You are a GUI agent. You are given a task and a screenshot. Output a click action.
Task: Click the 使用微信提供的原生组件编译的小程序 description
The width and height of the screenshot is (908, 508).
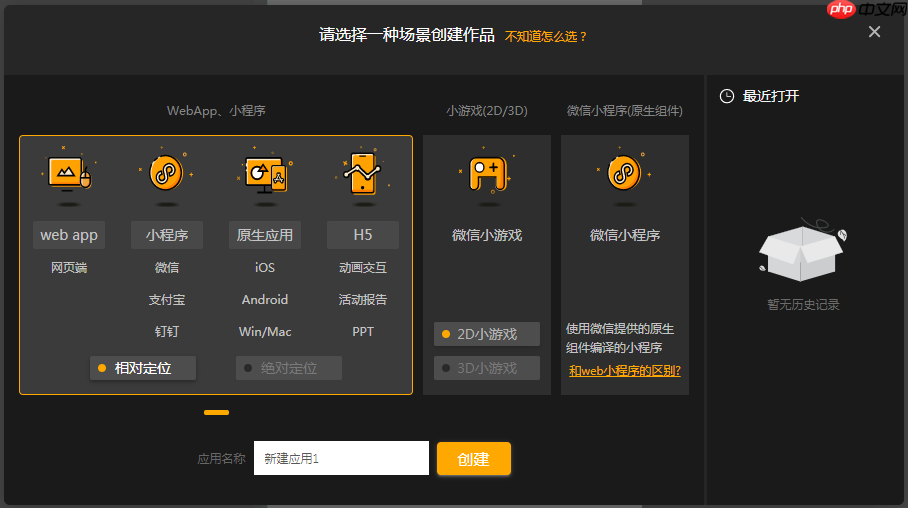click(620, 338)
